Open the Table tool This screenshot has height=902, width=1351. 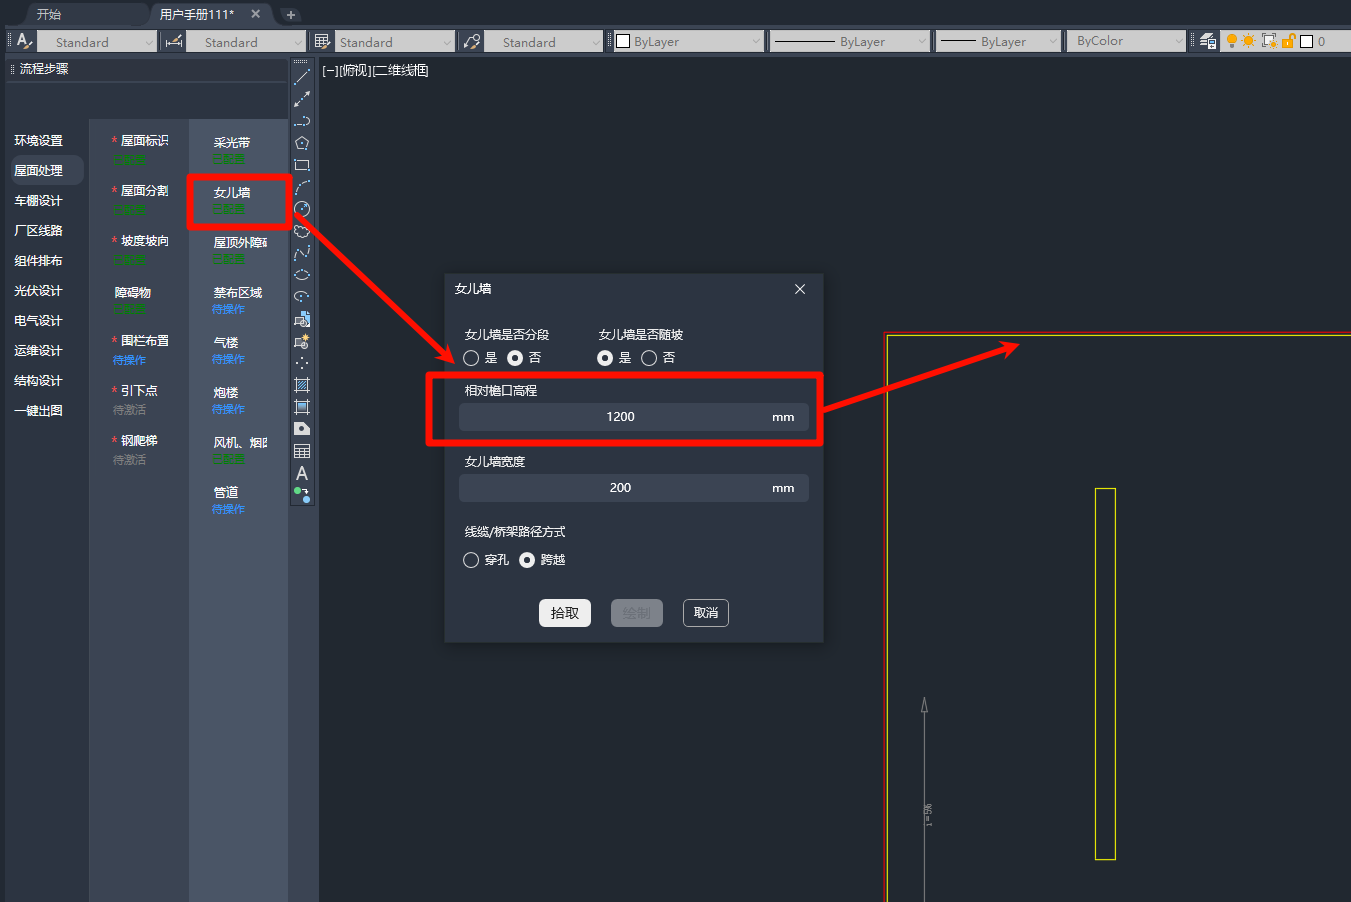[x=302, y=451]
